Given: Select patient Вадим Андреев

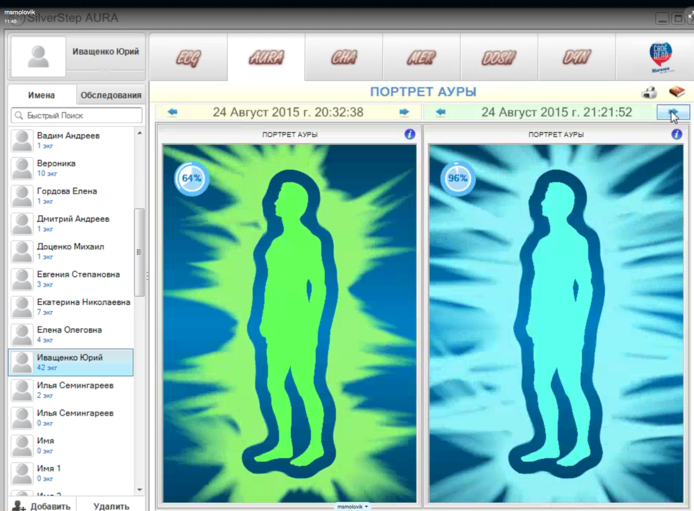Looking at the screenshot, I should point(71,140).
